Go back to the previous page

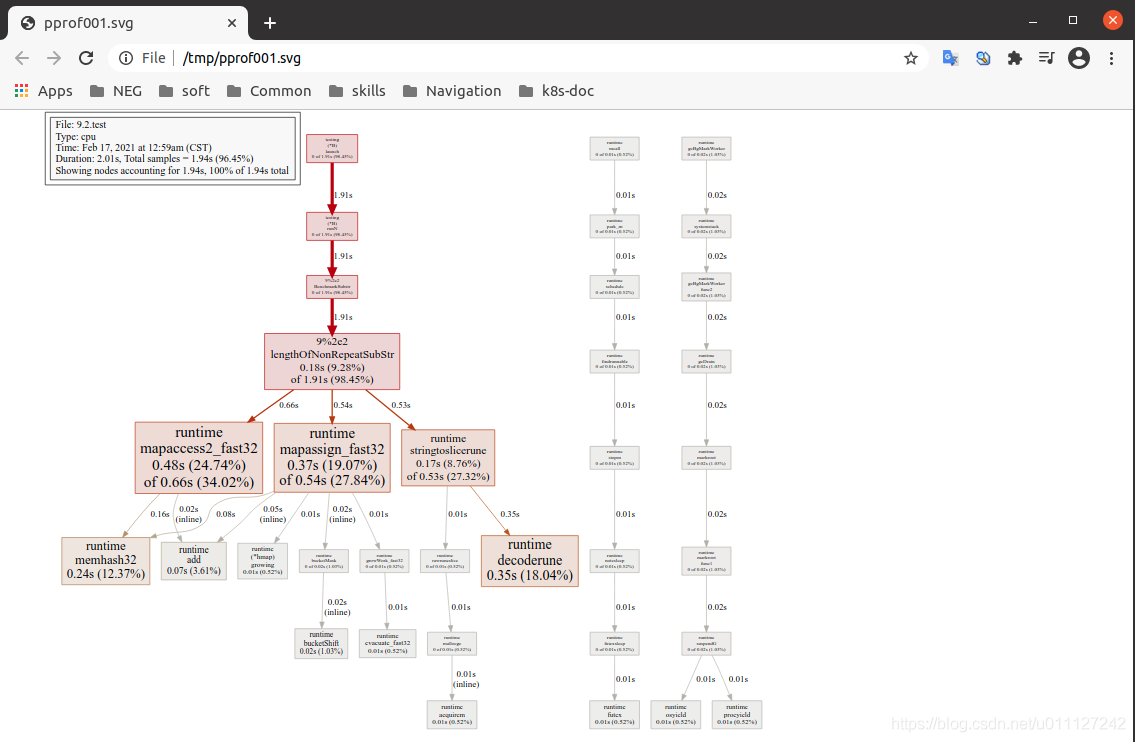(x=22, y=58)
